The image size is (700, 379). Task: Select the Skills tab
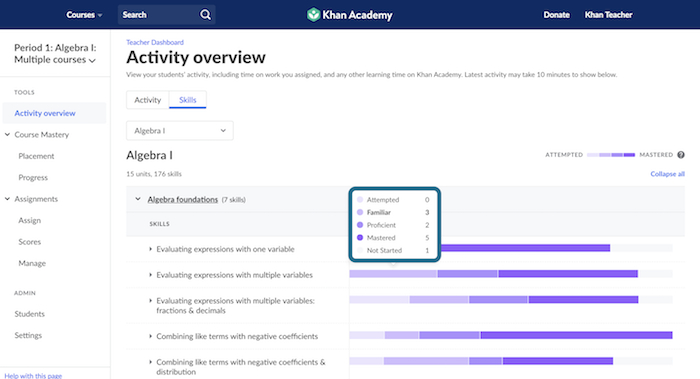pyautogui.click(x=188, y=100)
